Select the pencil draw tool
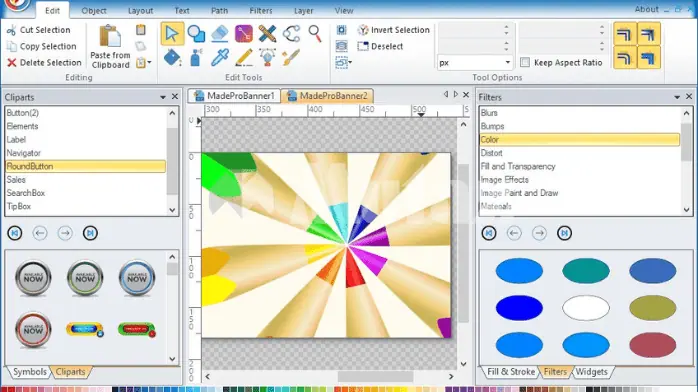This screenshot has height=392, width=698. point(243,57)
